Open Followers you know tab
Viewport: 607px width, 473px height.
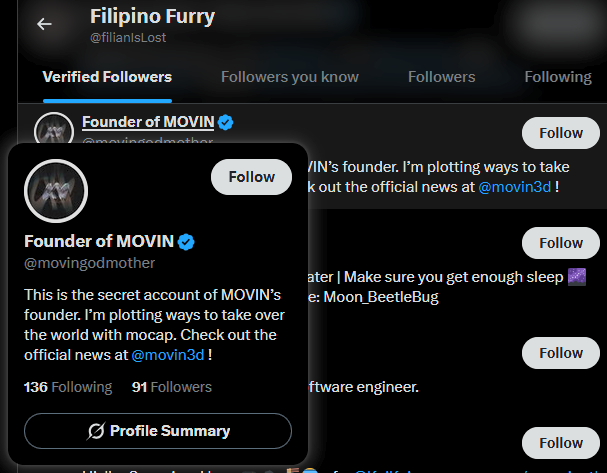pos(289,77)
